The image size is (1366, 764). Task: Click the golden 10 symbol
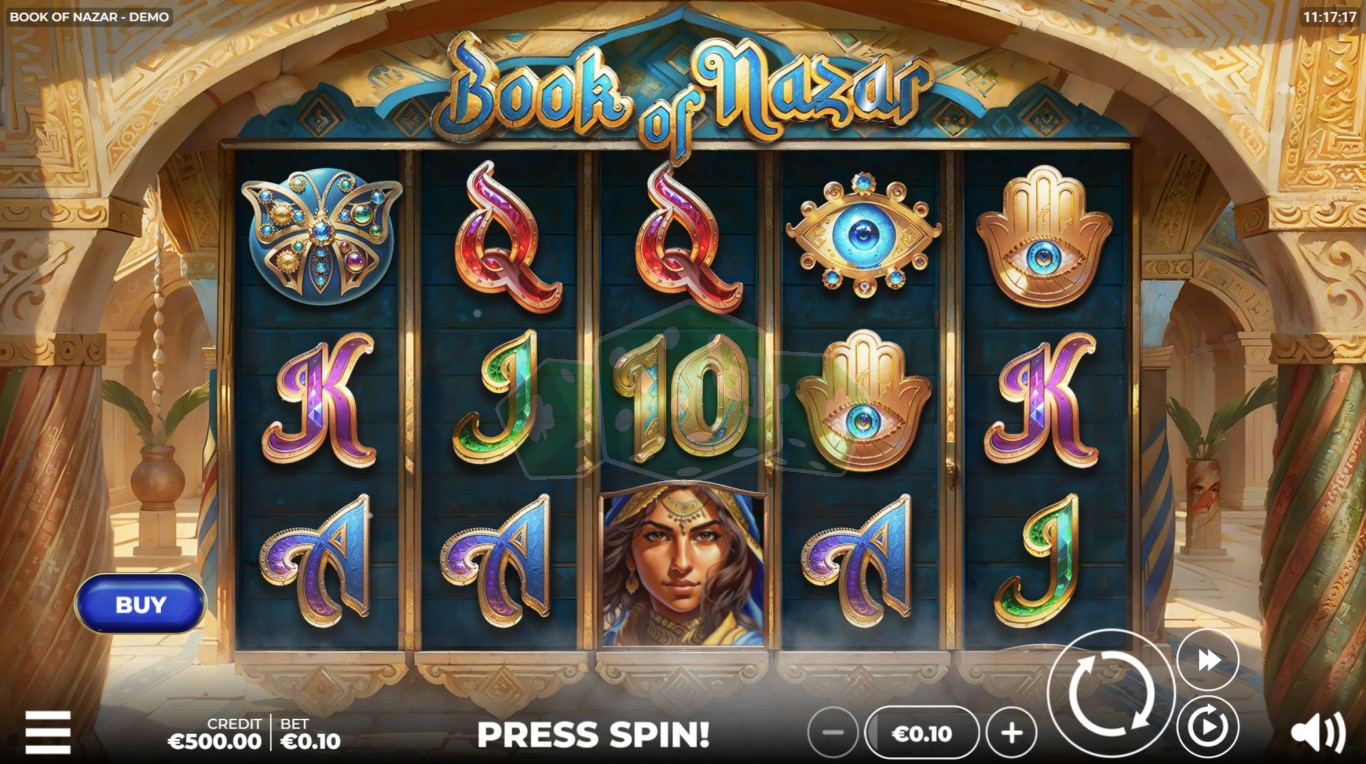point(682,397)
